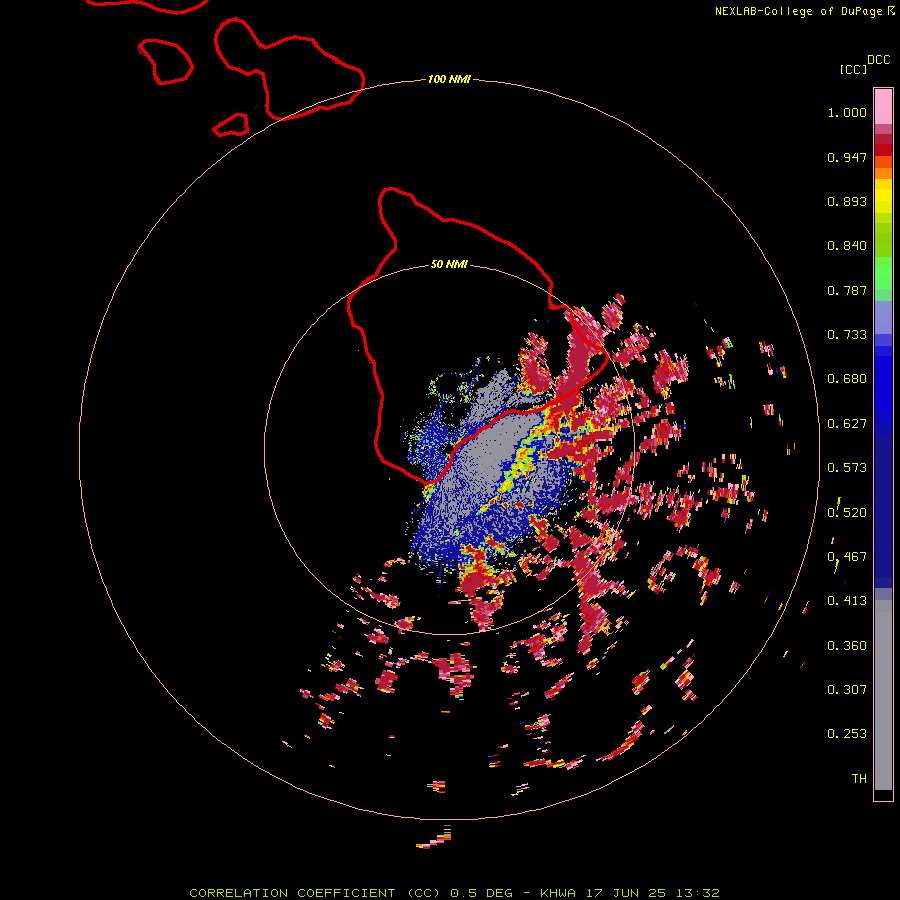
Task: Select the 0.467 legend value
Action: (847, 557)
